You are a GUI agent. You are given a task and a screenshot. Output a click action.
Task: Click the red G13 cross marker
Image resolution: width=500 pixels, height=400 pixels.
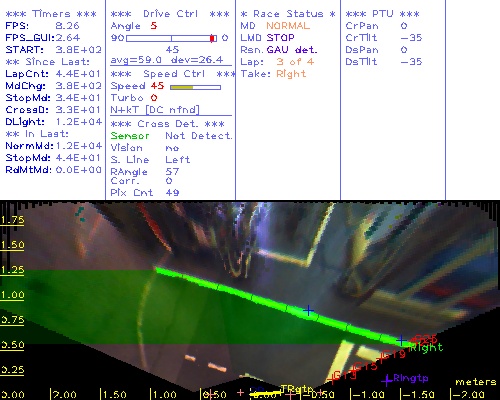tap(331, 379)
